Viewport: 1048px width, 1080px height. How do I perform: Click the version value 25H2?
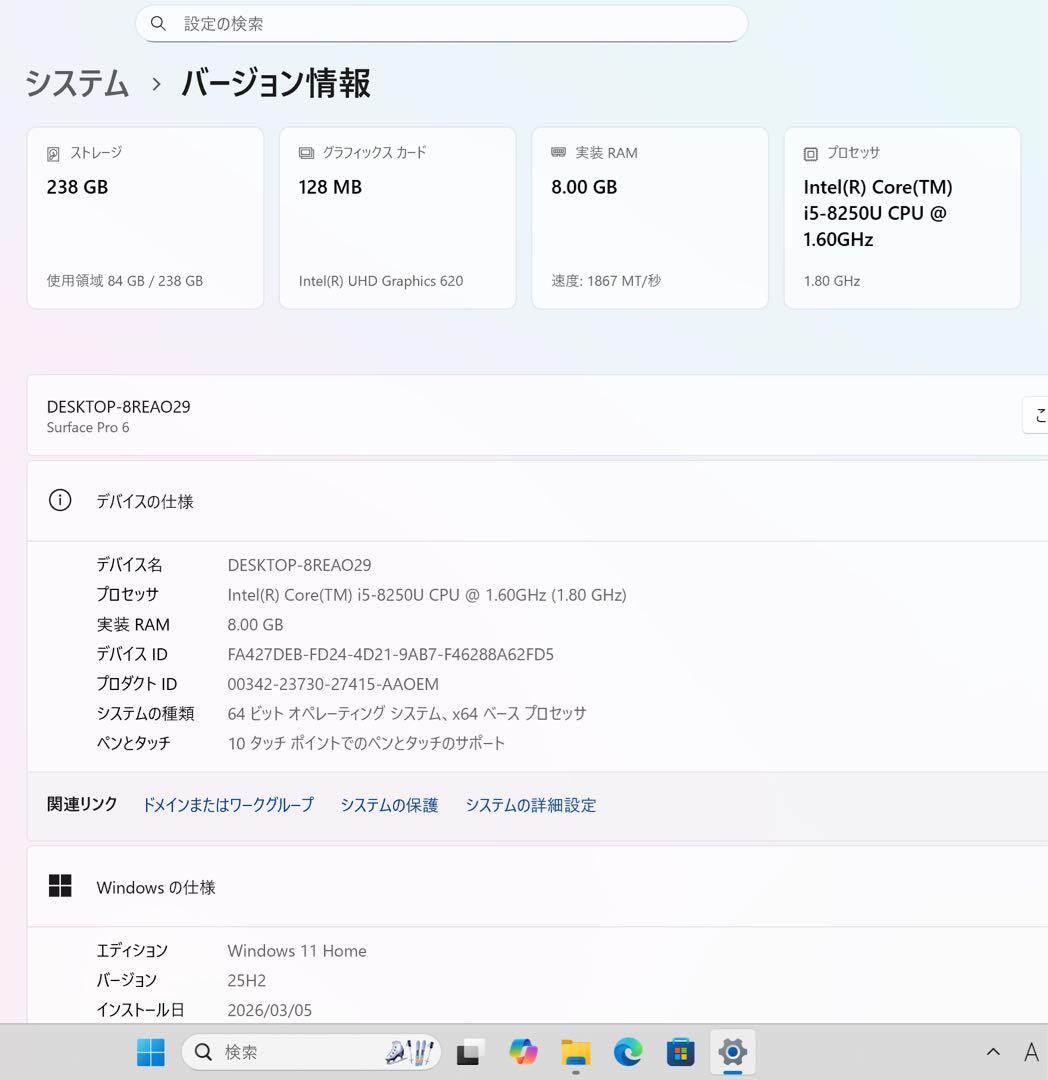click(x=247, y=981)
